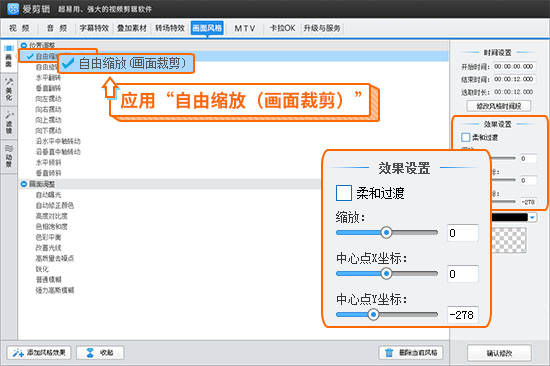Click the 删除当前风格 trash button
Image resolution: width=550 pixels, height=366 pixels.
point(411,353)
